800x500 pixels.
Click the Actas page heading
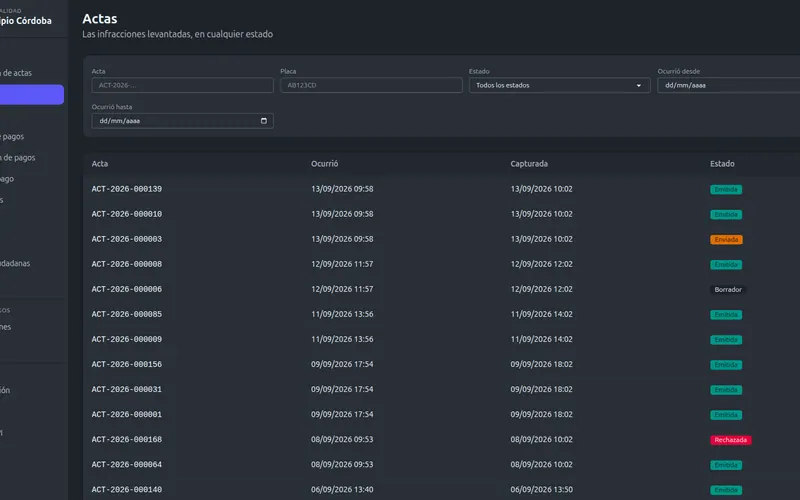pyautogui.click(x=100, y=19)
